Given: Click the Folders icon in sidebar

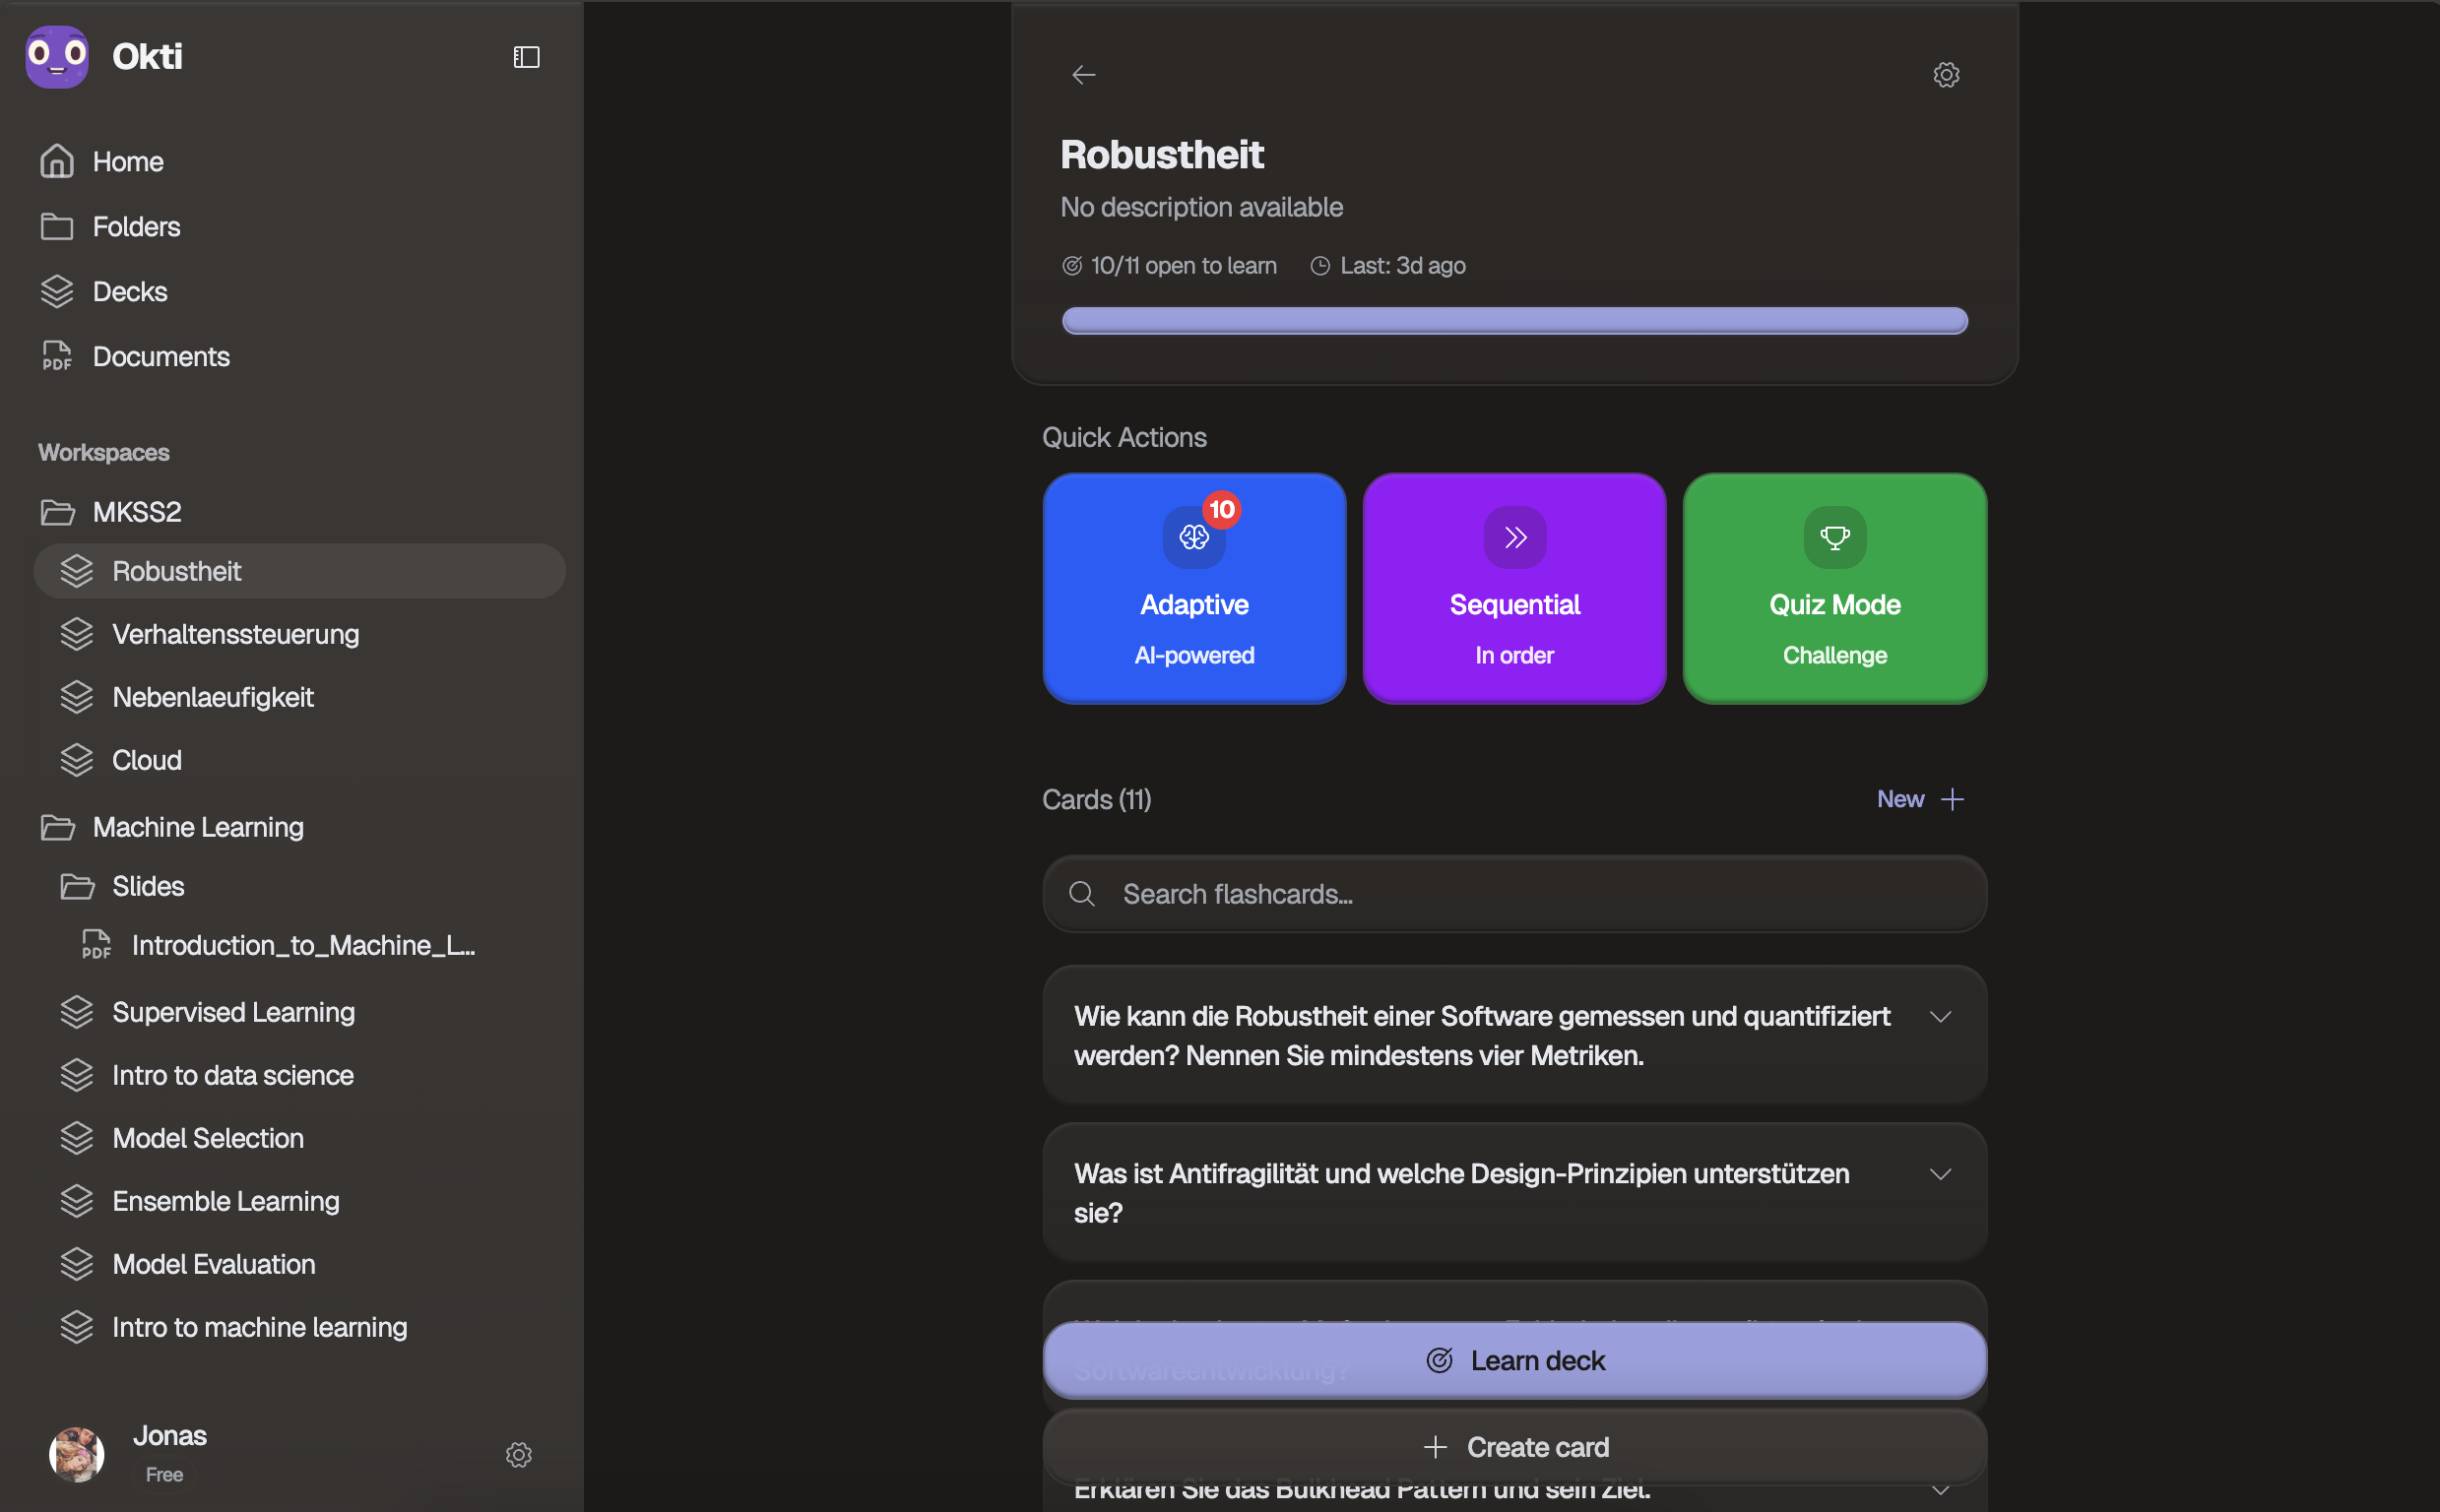Looking at the screenshot, I should [57, 226].
